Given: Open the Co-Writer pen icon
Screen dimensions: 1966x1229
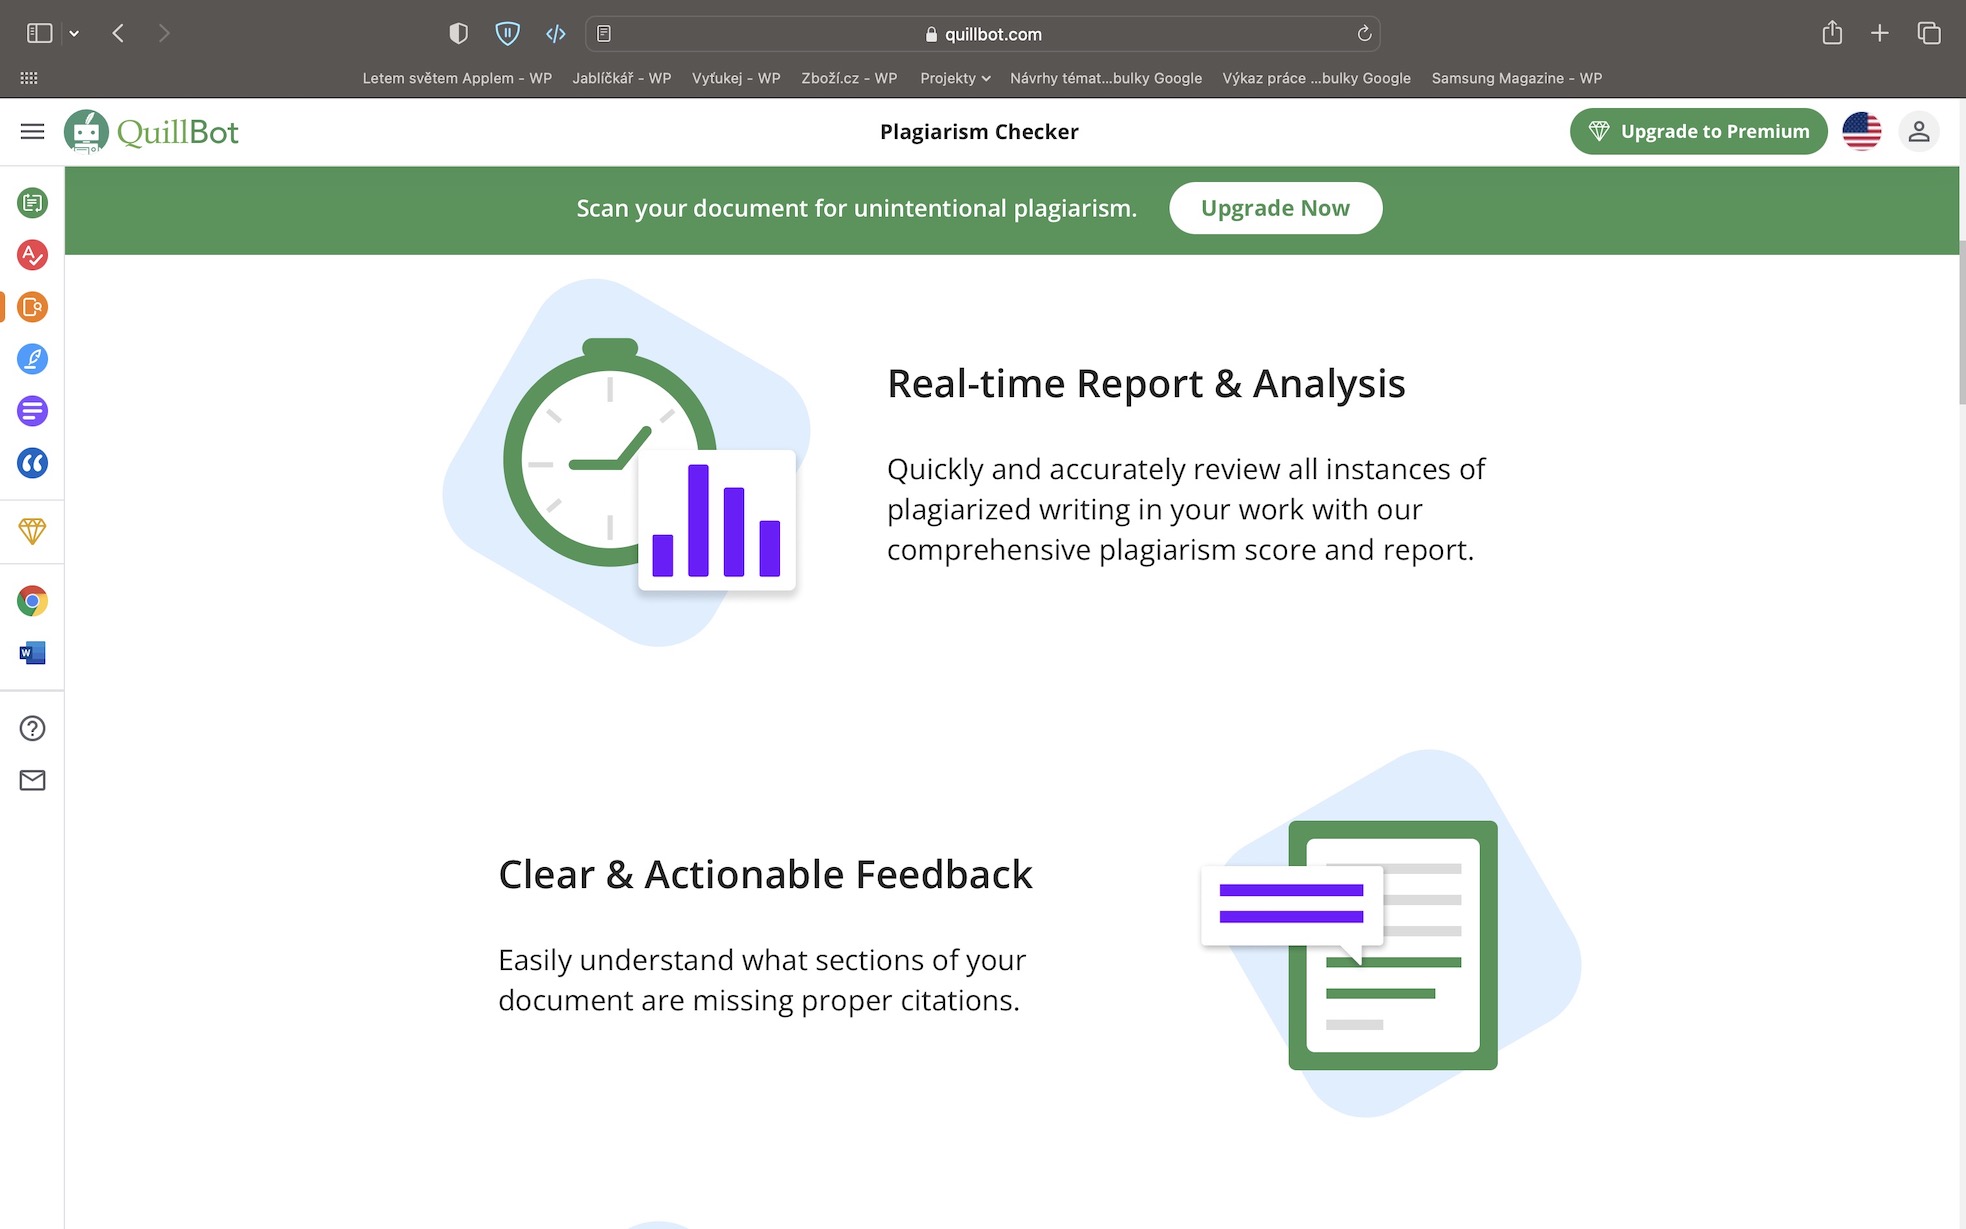Looking at the screenshot, I should tap(32, 359).
